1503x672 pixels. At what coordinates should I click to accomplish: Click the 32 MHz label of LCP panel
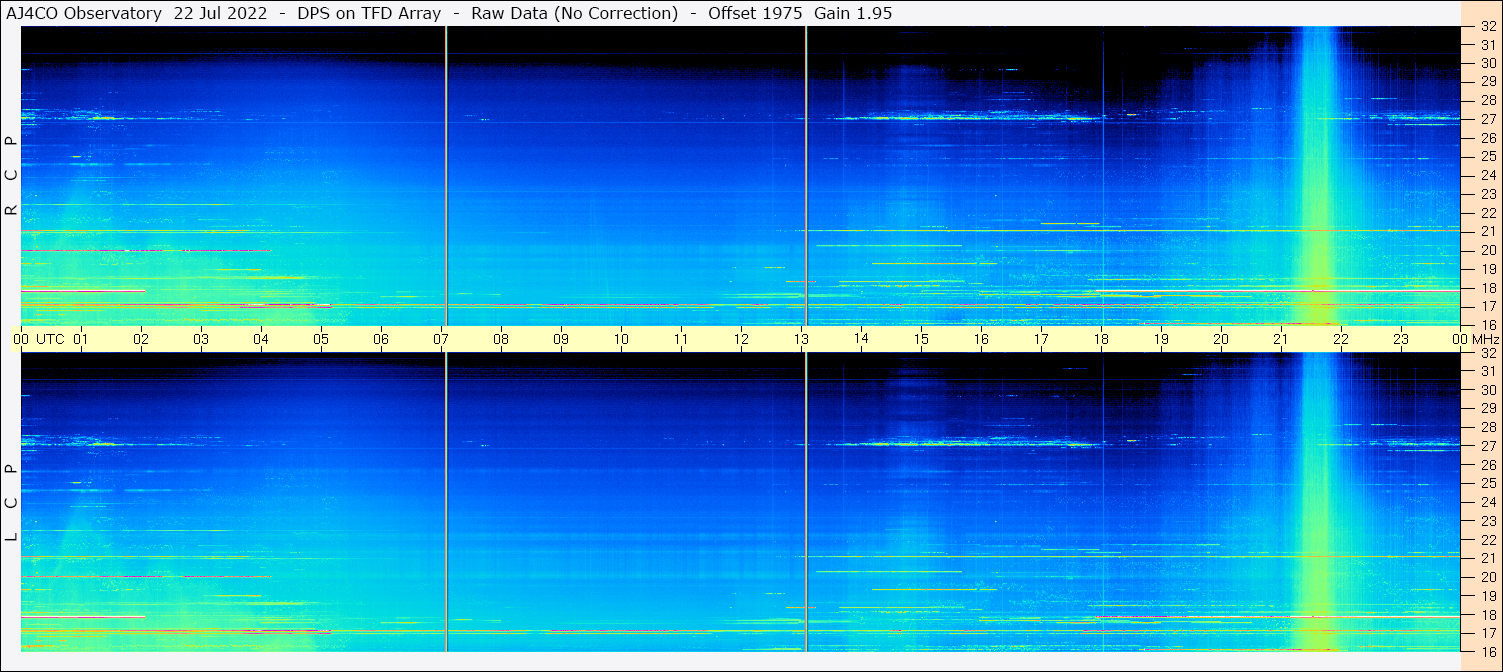1487,353
